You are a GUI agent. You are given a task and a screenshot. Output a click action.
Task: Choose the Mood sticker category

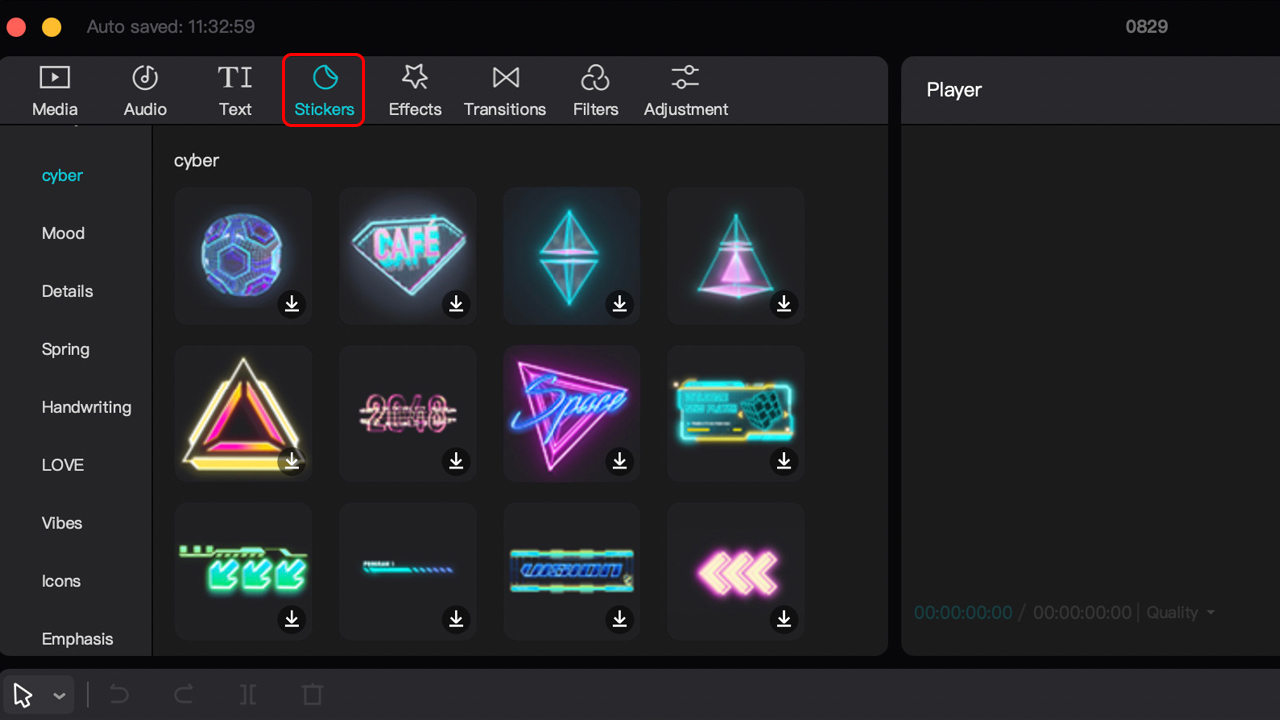(63, 233)
